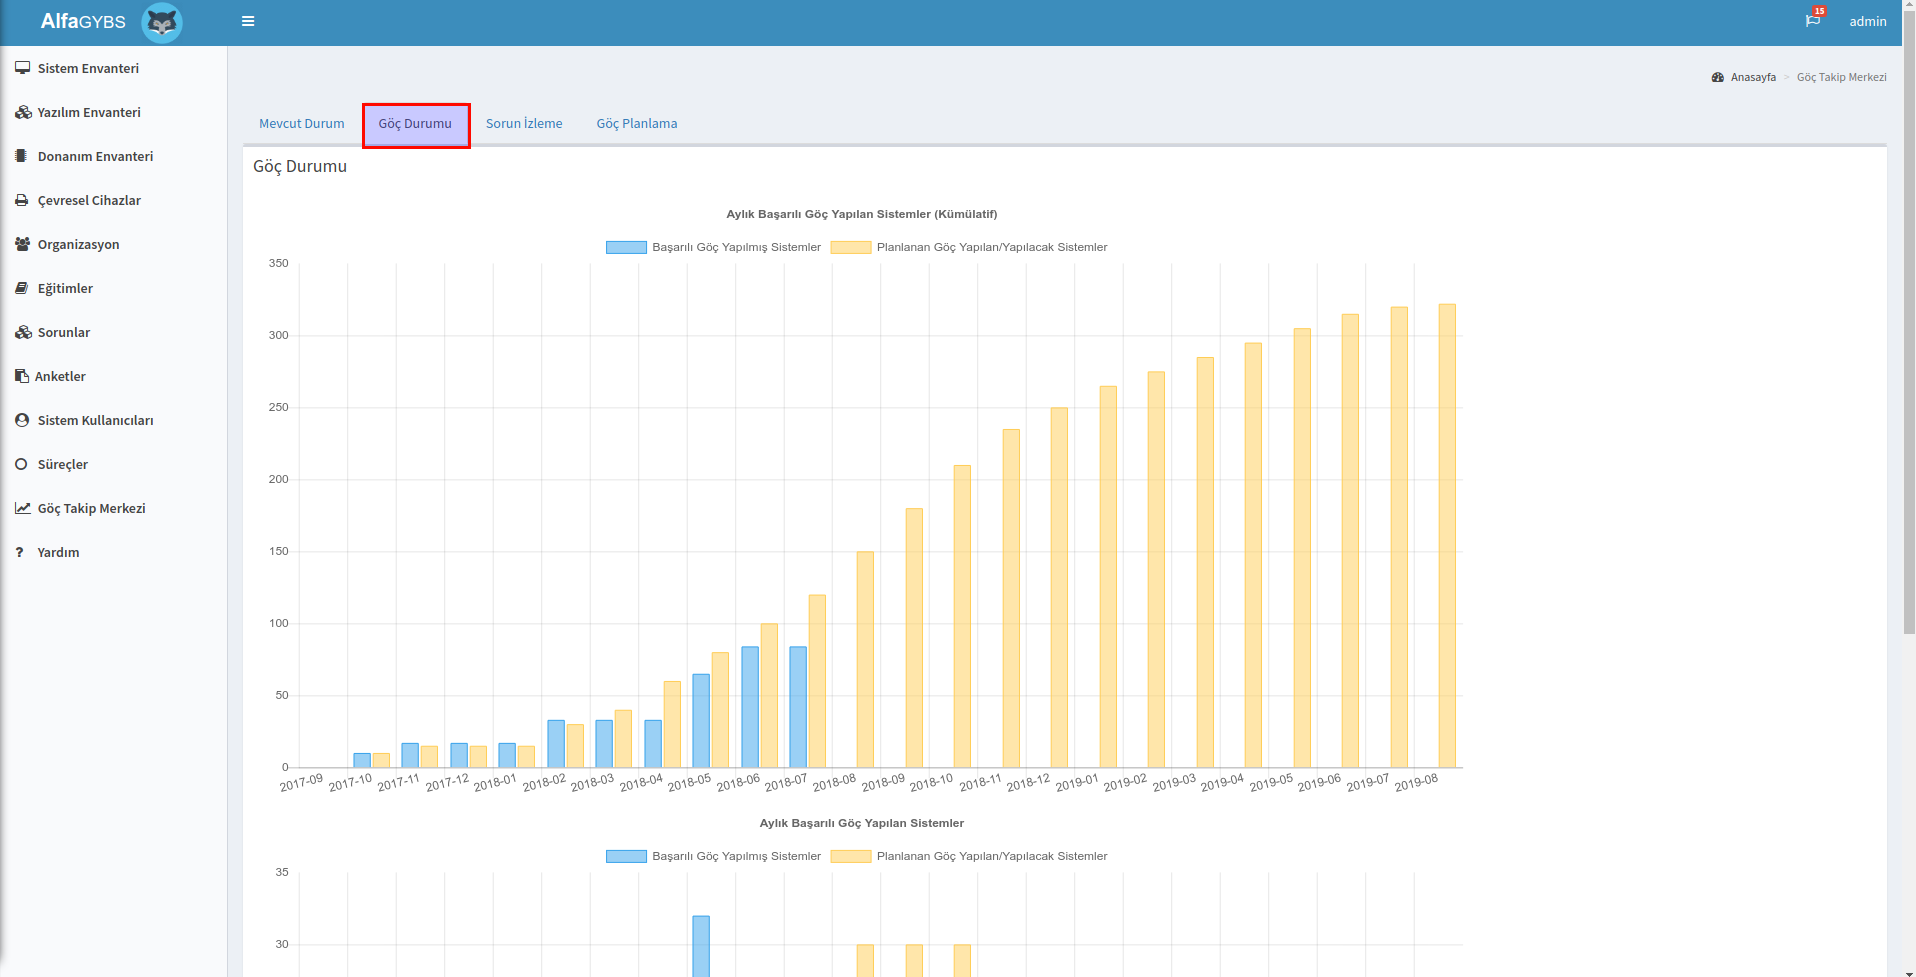Viewport: 1916px width, 977px height.
Task: Click the line chart icon for Göç Takip Merkezi
Action: click(23, 508)
